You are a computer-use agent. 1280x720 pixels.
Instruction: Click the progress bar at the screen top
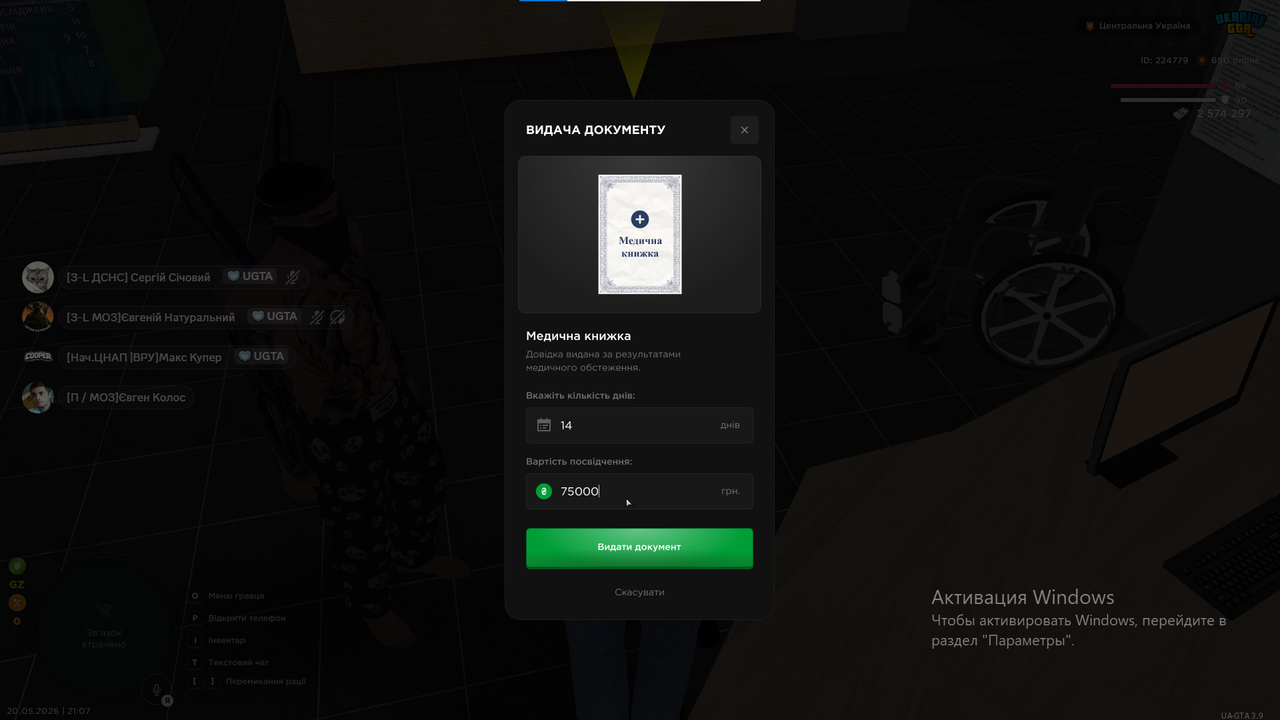coord(639,1)
